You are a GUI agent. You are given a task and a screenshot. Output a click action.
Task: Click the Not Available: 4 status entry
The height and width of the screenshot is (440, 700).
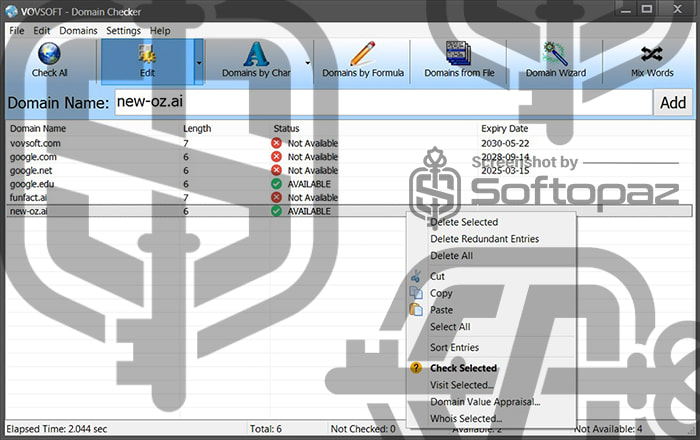(608, 429)
